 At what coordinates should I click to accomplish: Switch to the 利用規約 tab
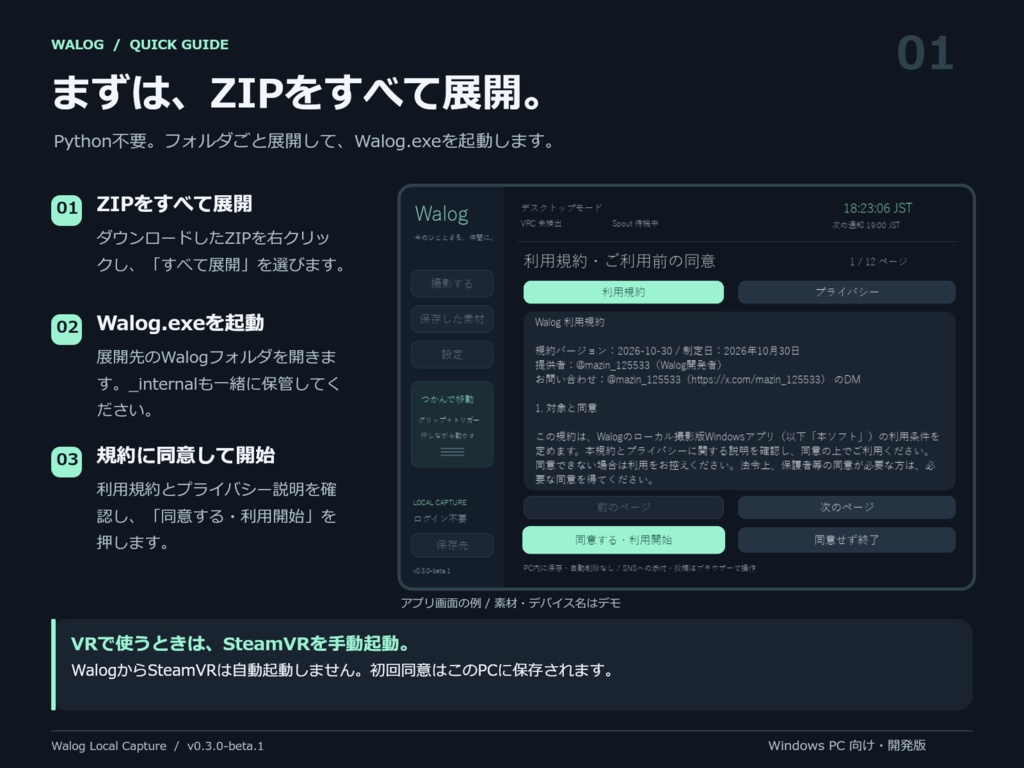624,292
